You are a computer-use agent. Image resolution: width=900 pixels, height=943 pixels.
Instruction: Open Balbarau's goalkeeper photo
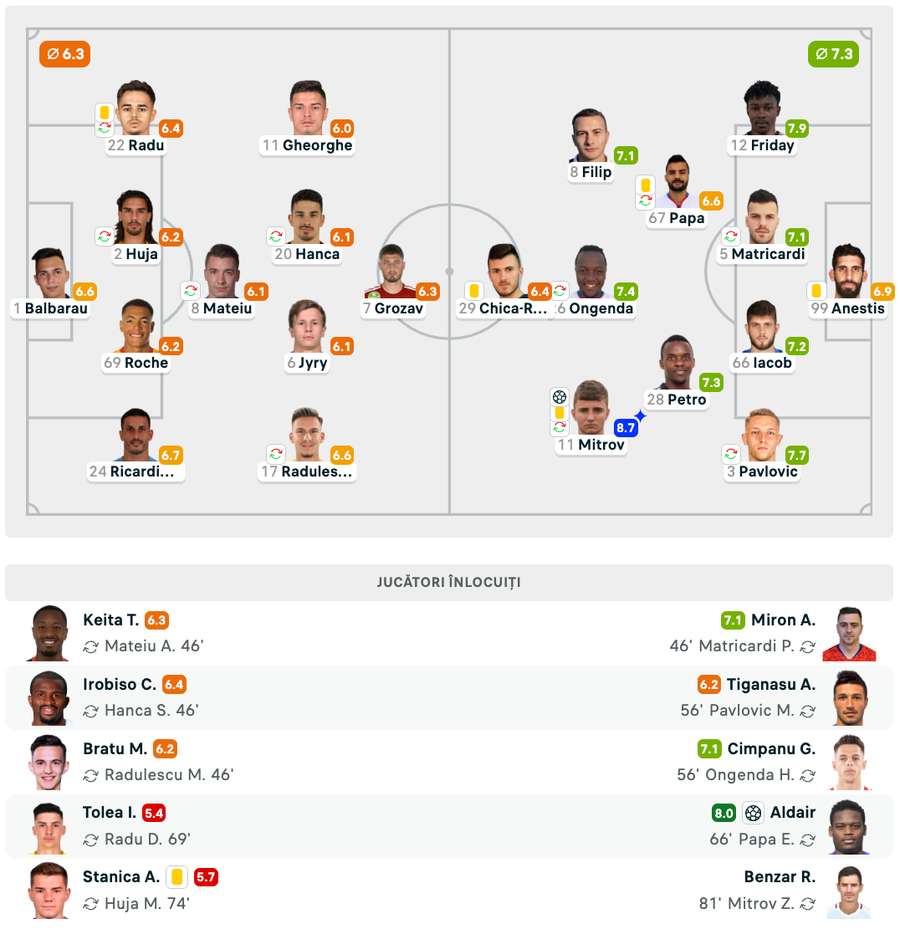pyautogui.click(x=48, y=273)
